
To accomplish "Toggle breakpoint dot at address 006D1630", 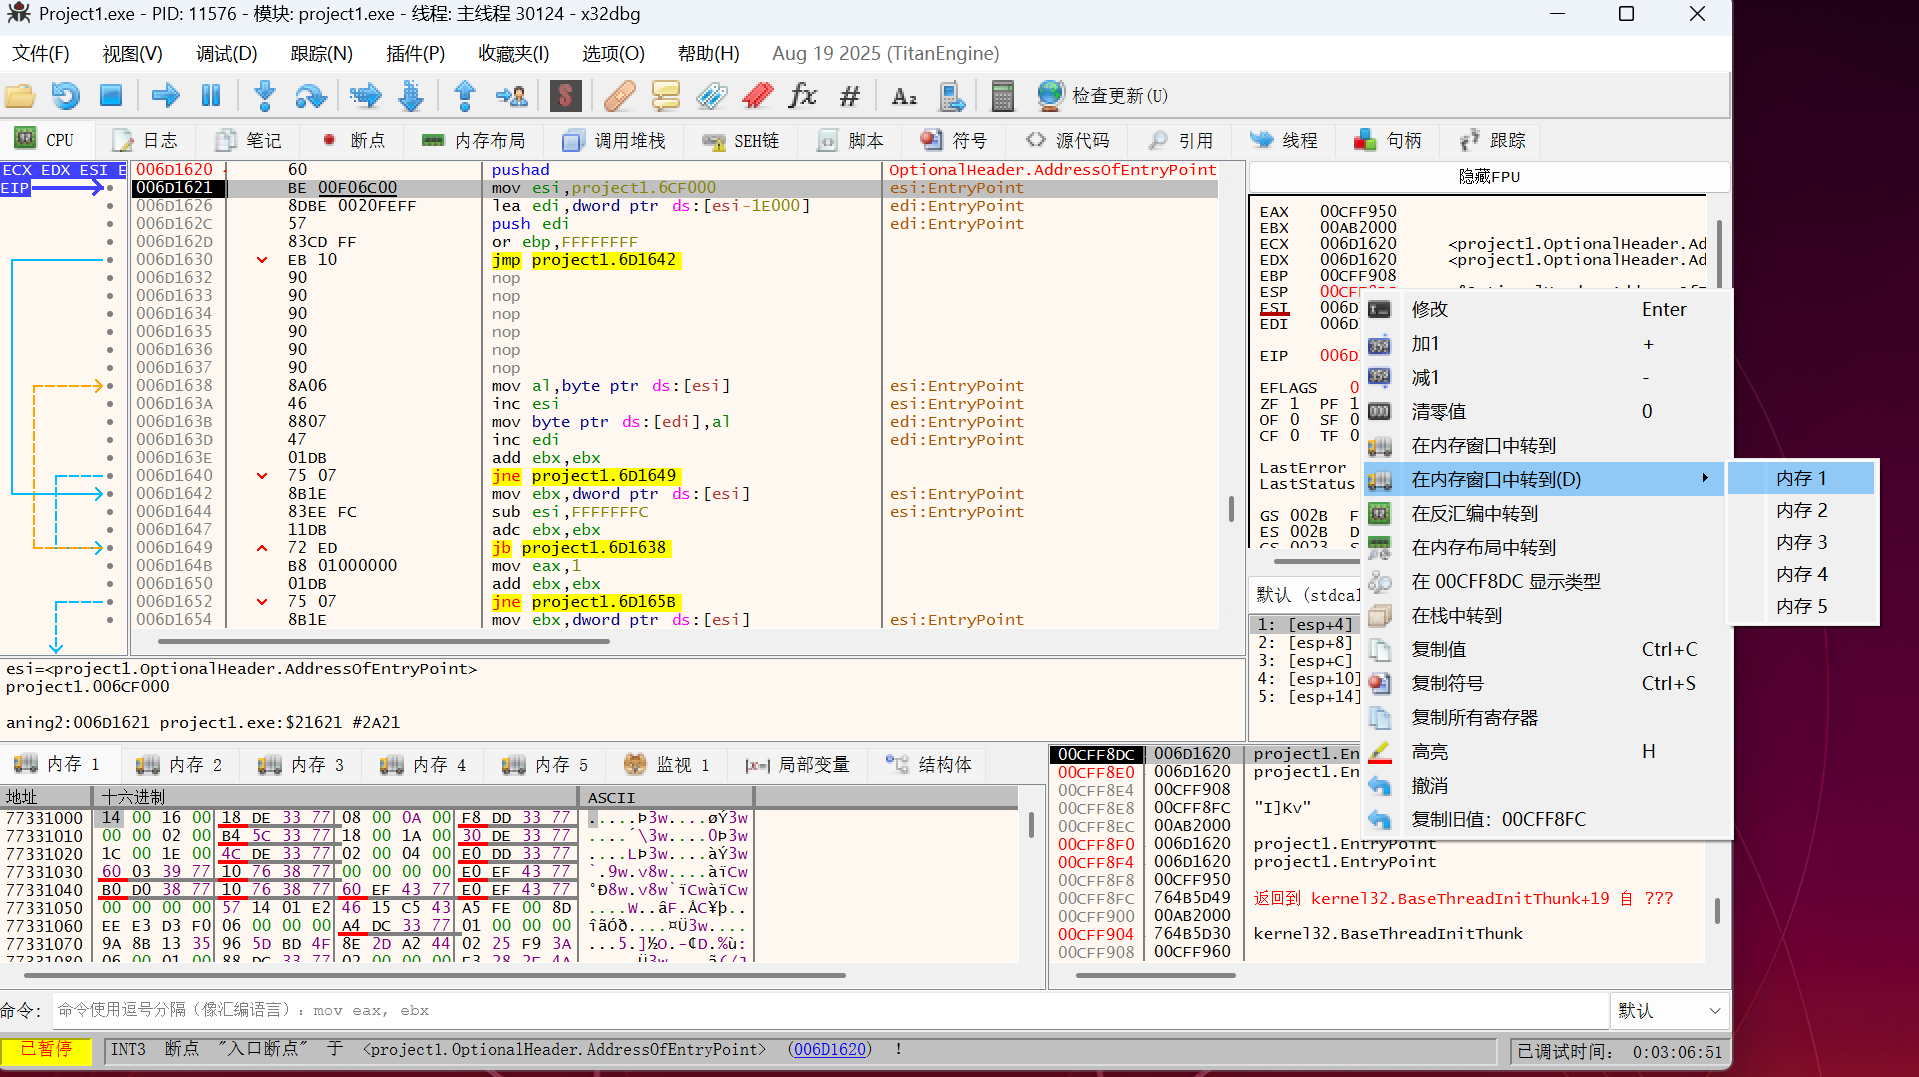I will (110, 260).
